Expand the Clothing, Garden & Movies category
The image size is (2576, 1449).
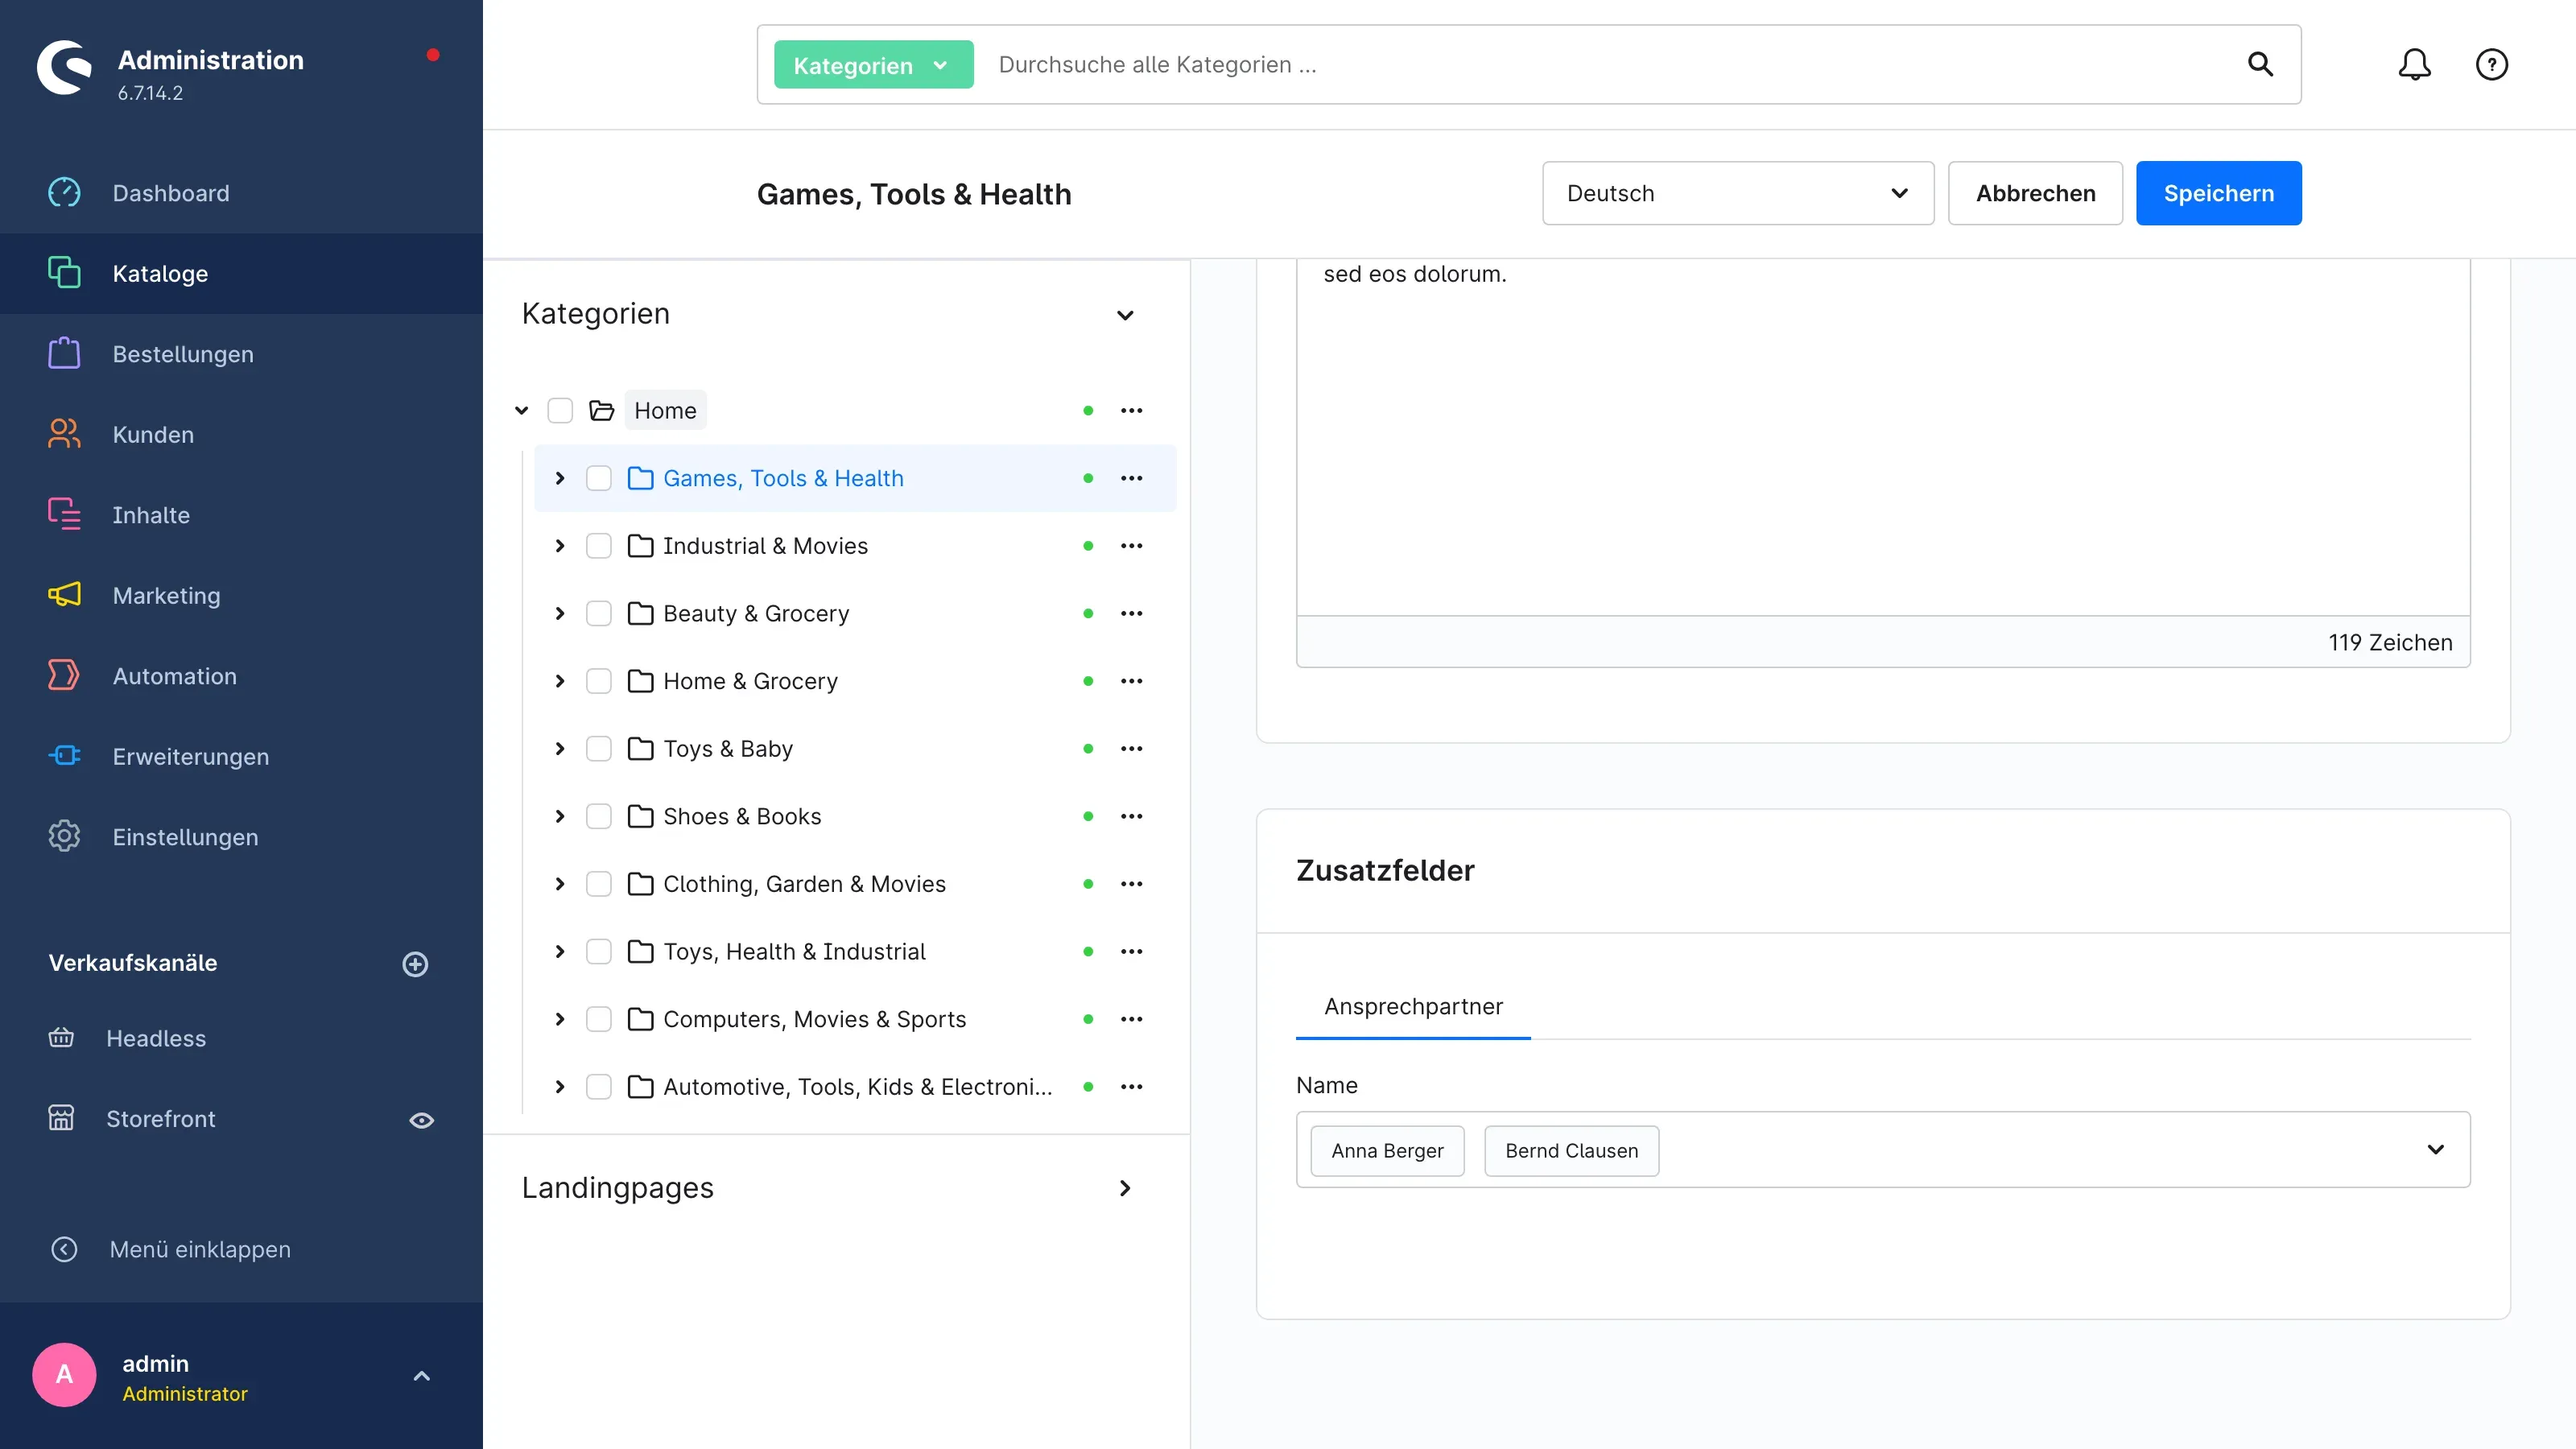pyautogui.click(x=560, y=884)
